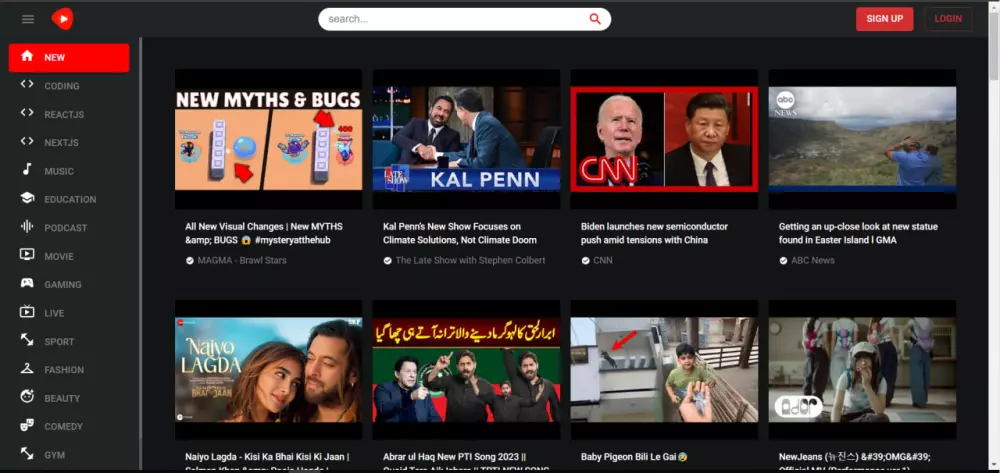Open The Late Show with Stephen Colbert channel
Image resolution: width=1000 pixels, height=473 pixels.
pos(470,260)
